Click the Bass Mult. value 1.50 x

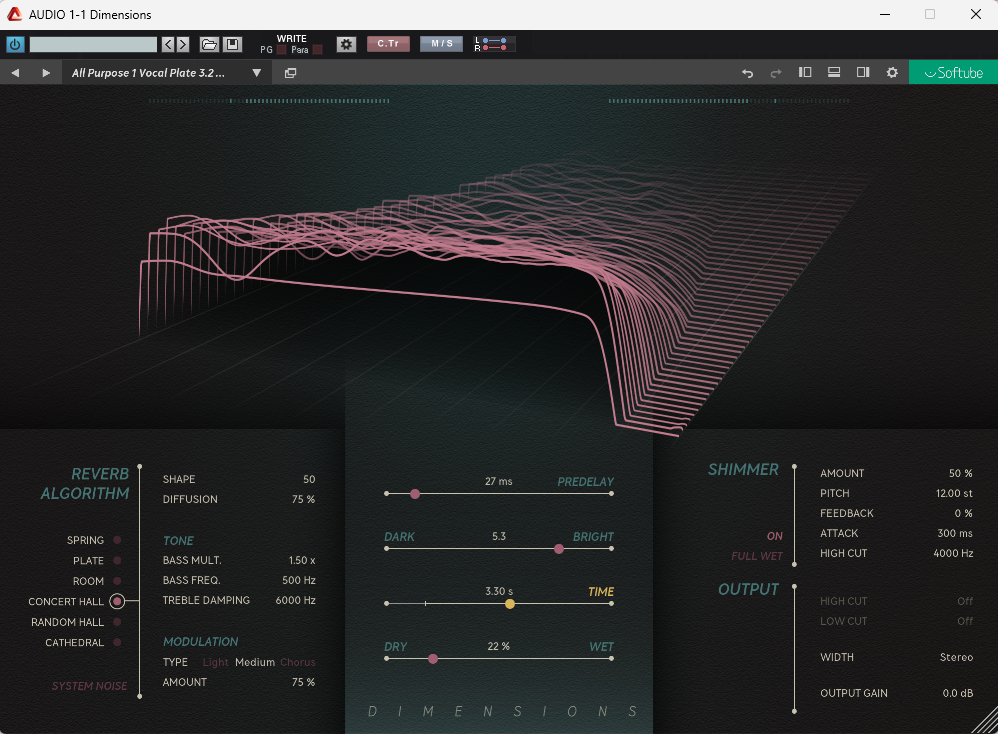tap(302, 560)
